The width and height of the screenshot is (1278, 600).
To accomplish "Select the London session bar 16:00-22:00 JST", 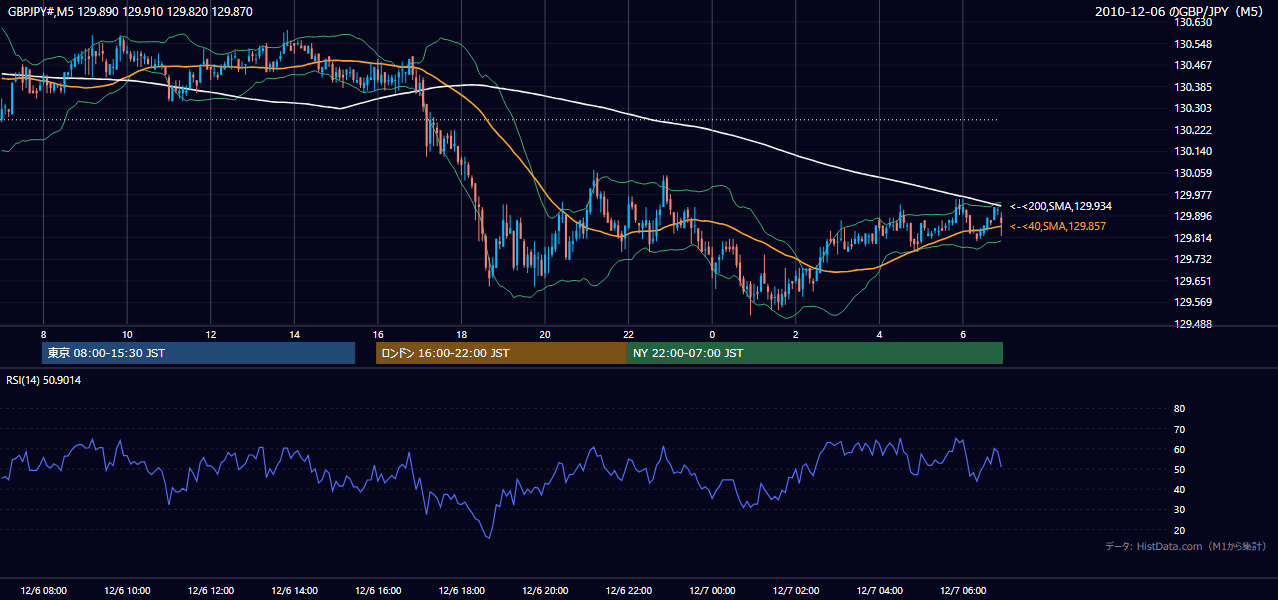I will tap(501, 353).
